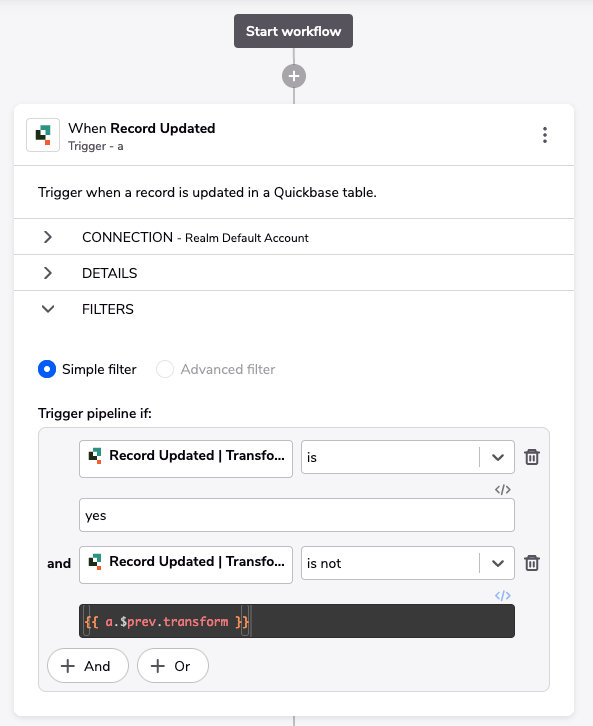The image size is (593, 726).
Task: Toggle blue code mode icon above the transform field
Action: (x=503, y=595)
